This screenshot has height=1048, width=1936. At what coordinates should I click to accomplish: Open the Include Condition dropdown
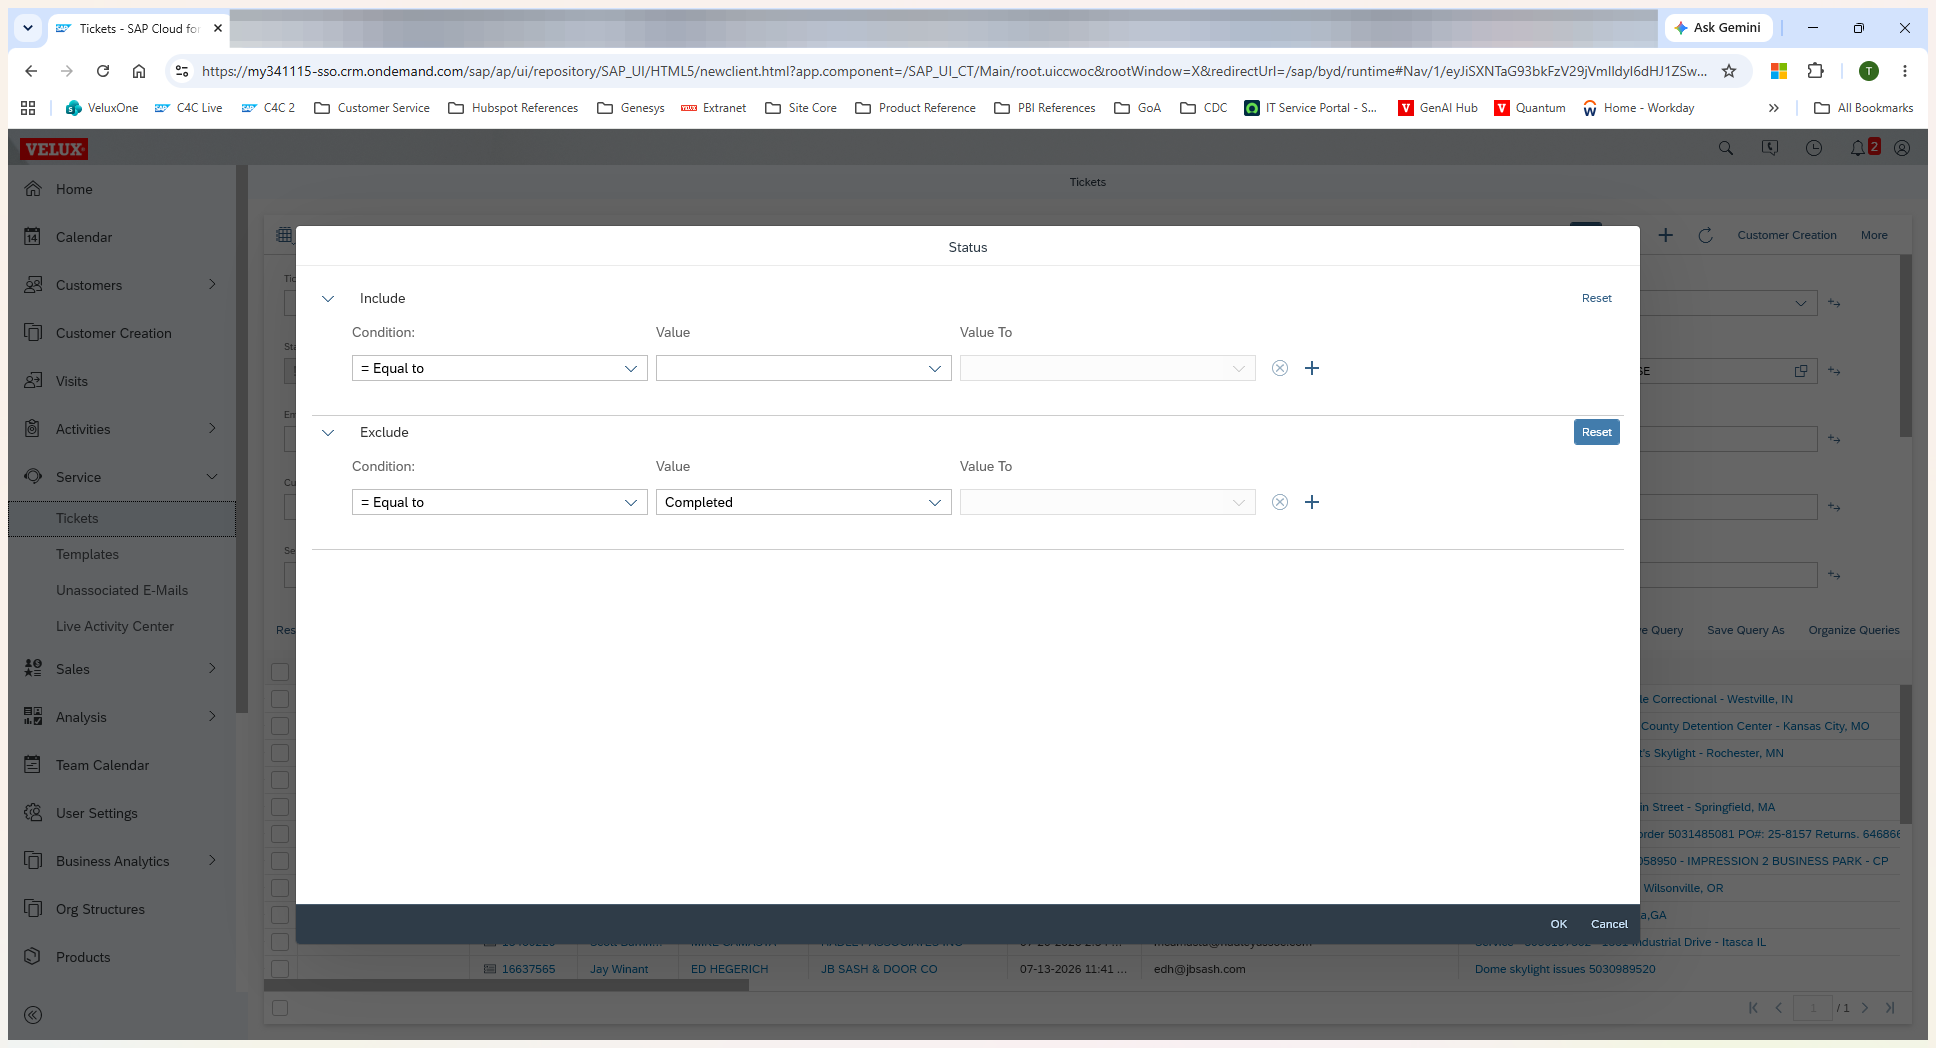[x=500, y=368]
